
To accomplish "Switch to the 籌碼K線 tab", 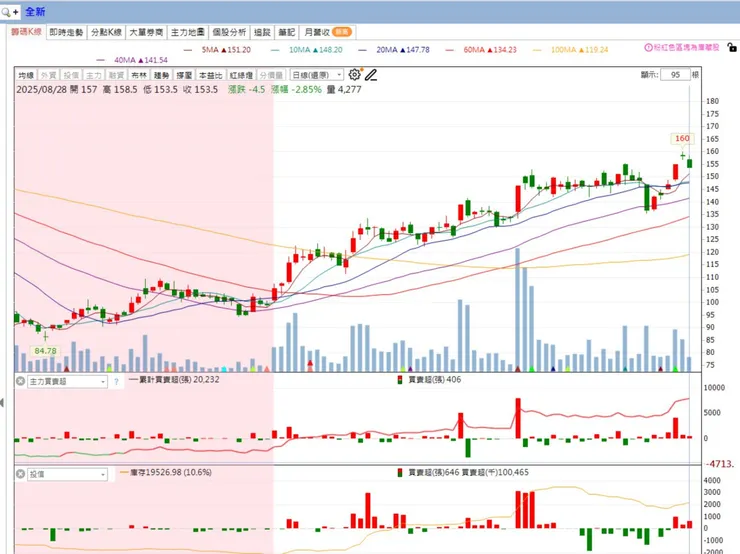I will (26, 32).
